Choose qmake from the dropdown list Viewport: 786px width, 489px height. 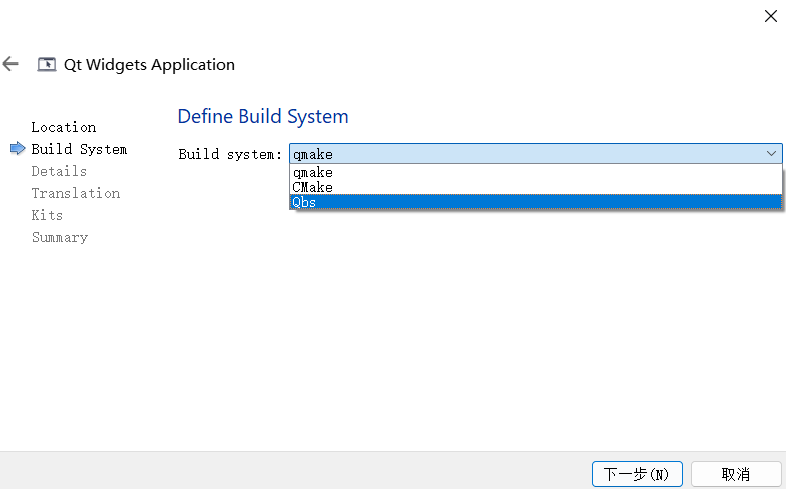[535, 172]
